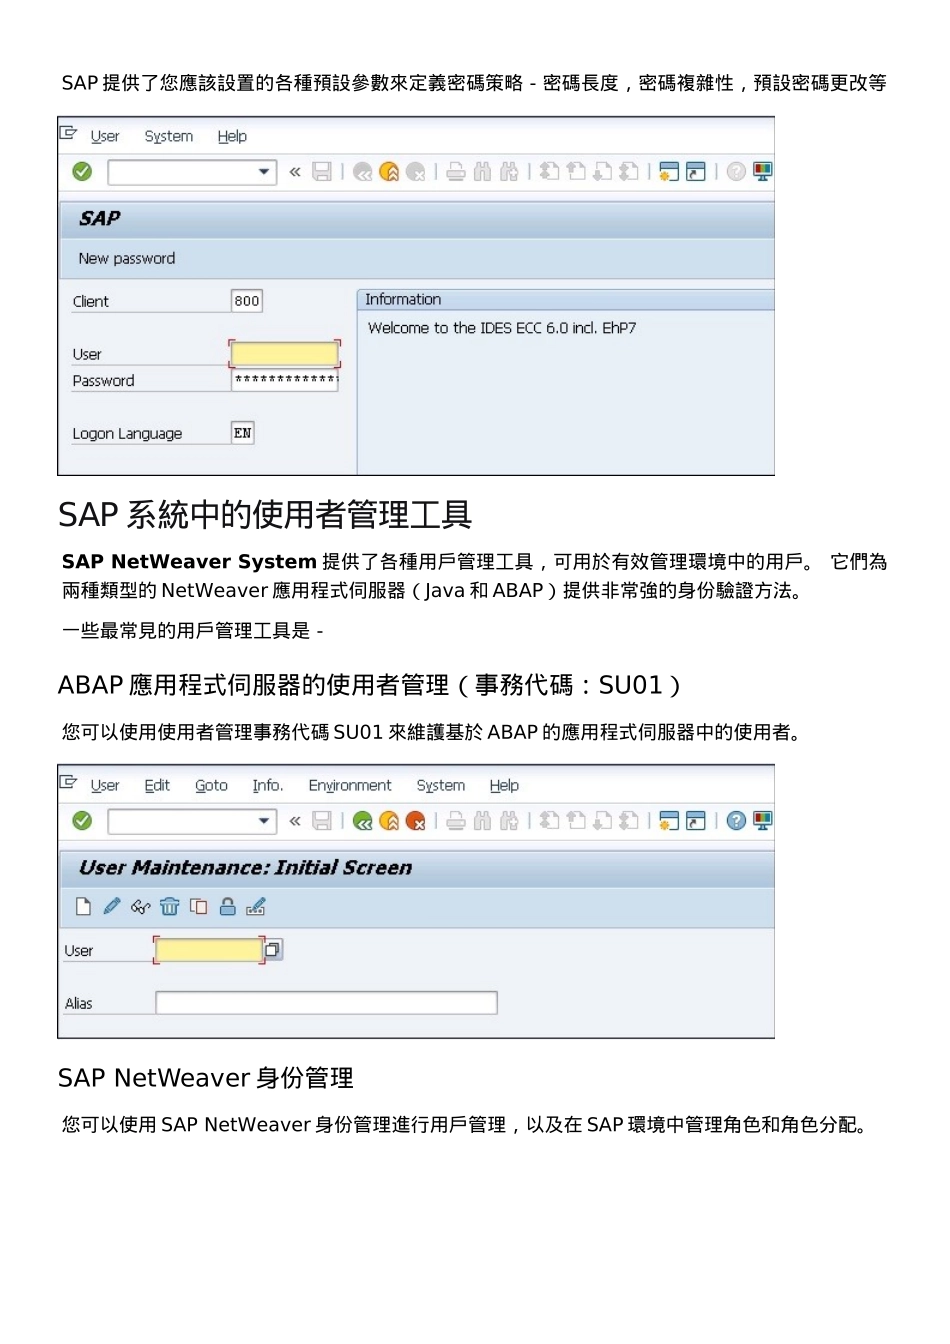Open the User menu in User Maintenance
The height and width of the screenshot is (1344, 950).
(105, 785)
